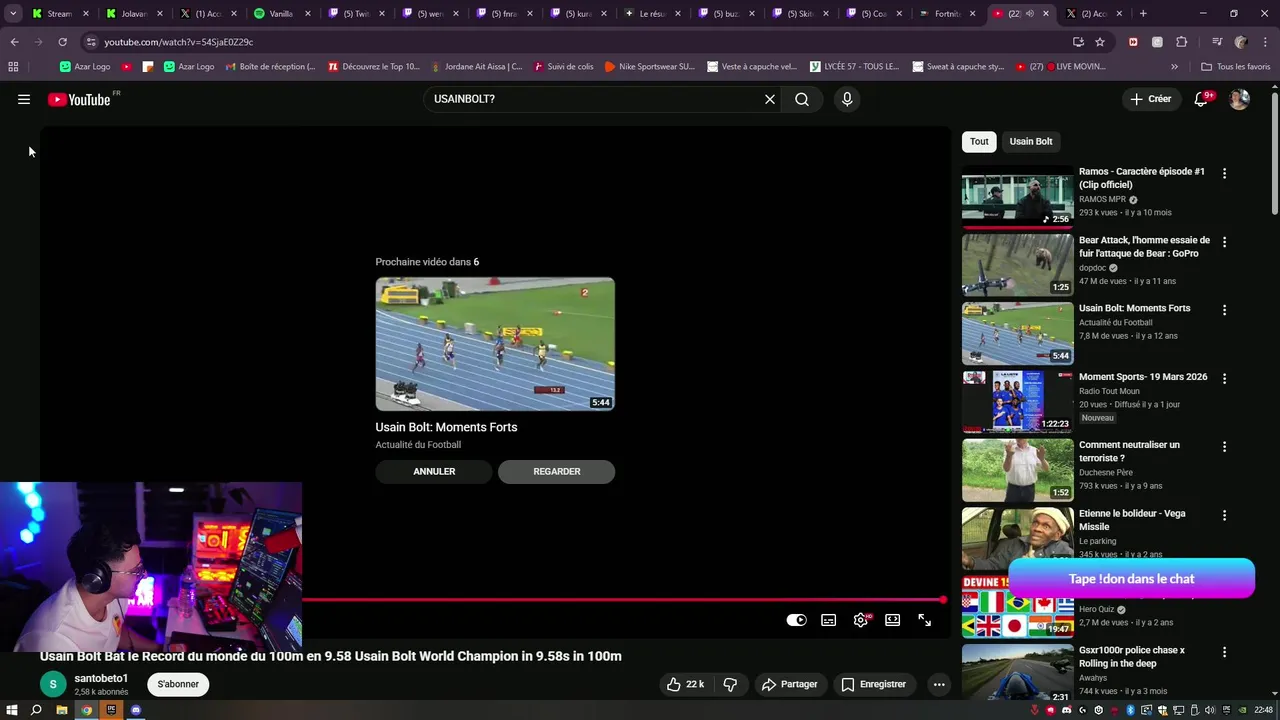
Task: Reload the page in Chrome
Action: (62, 42)
